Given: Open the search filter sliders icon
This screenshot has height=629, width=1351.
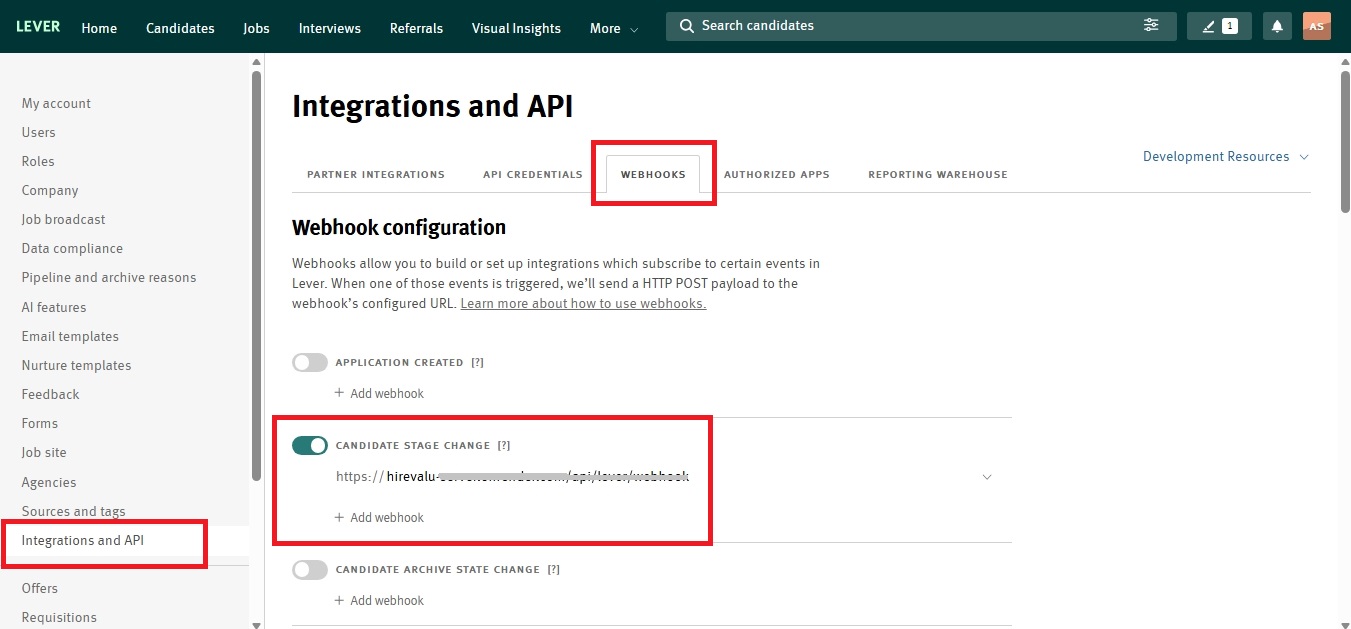Looking at the screenshot, I should tap(1151, 26).
